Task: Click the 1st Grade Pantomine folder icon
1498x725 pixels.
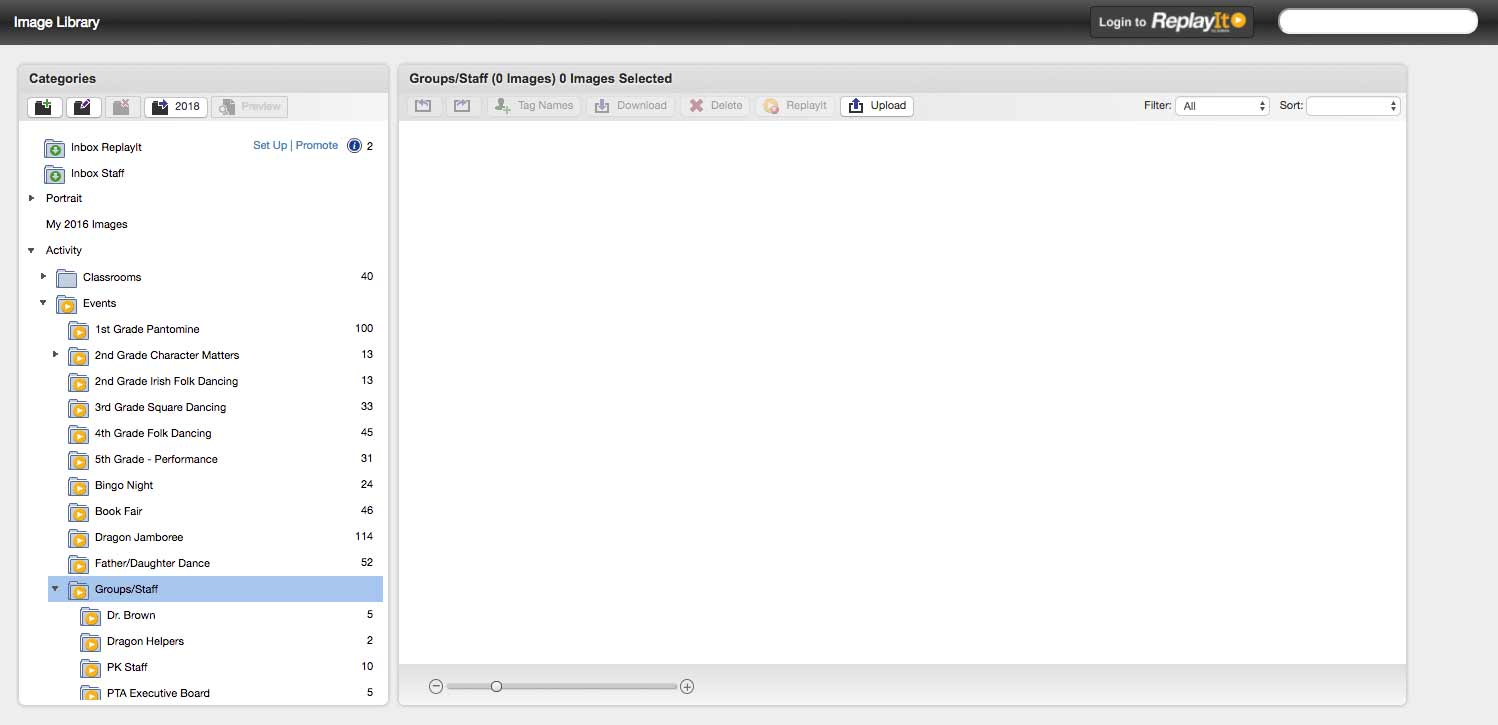Action: 79,330
